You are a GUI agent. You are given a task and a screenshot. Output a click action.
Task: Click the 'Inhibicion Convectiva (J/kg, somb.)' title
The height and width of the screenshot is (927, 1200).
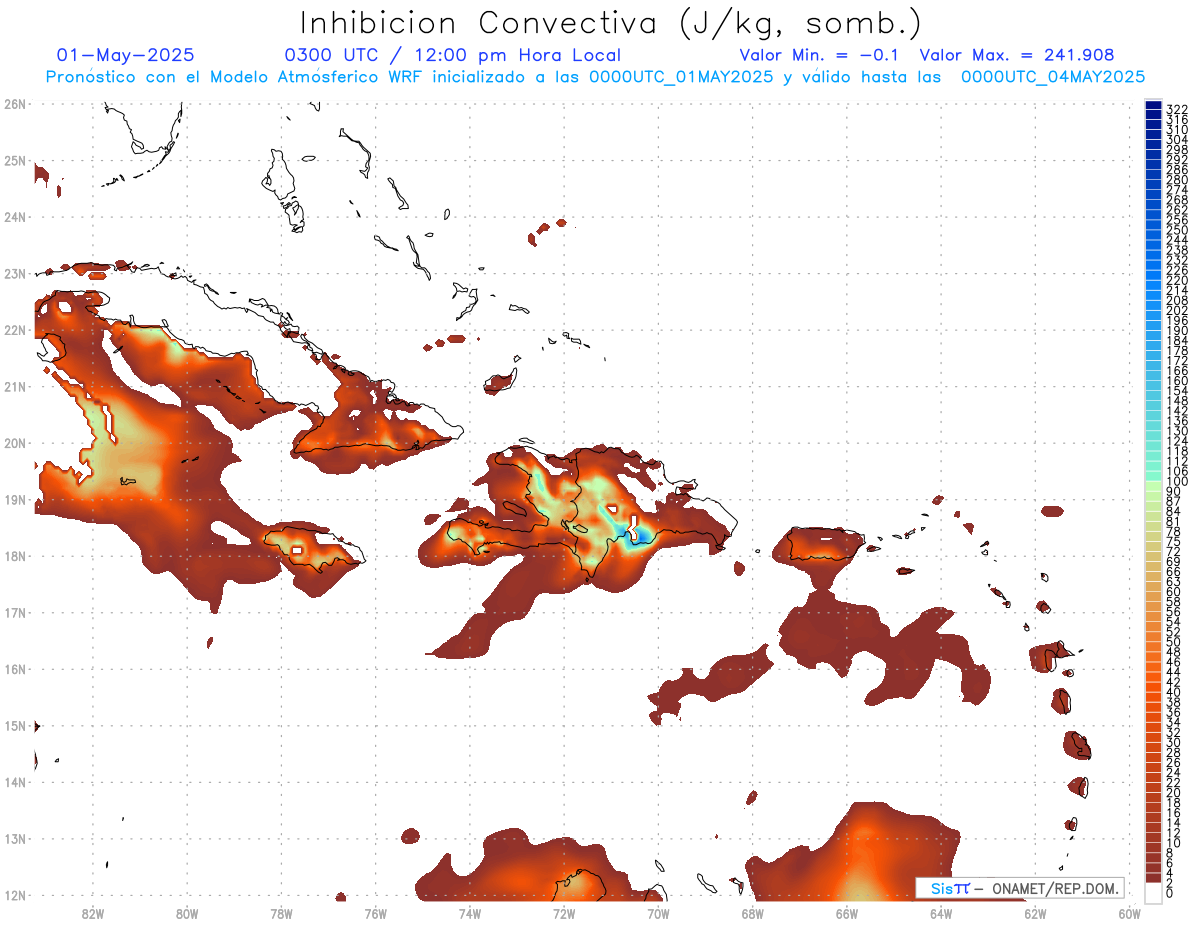[x=611, y=23]
